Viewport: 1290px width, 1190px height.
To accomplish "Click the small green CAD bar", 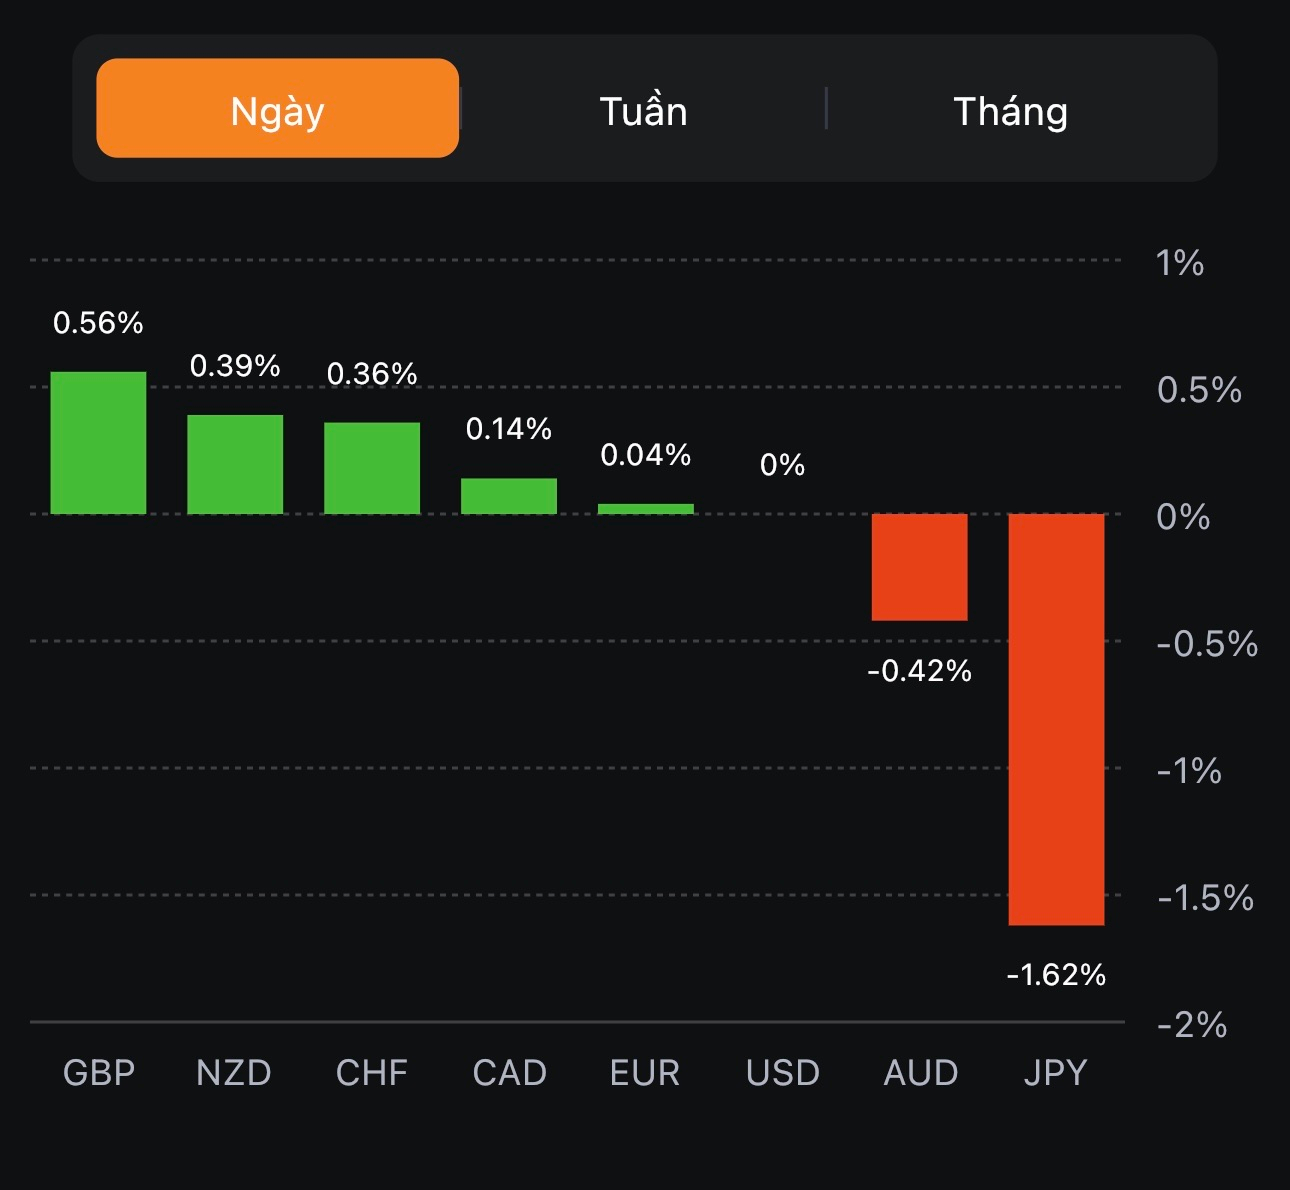I will (509, 496).
